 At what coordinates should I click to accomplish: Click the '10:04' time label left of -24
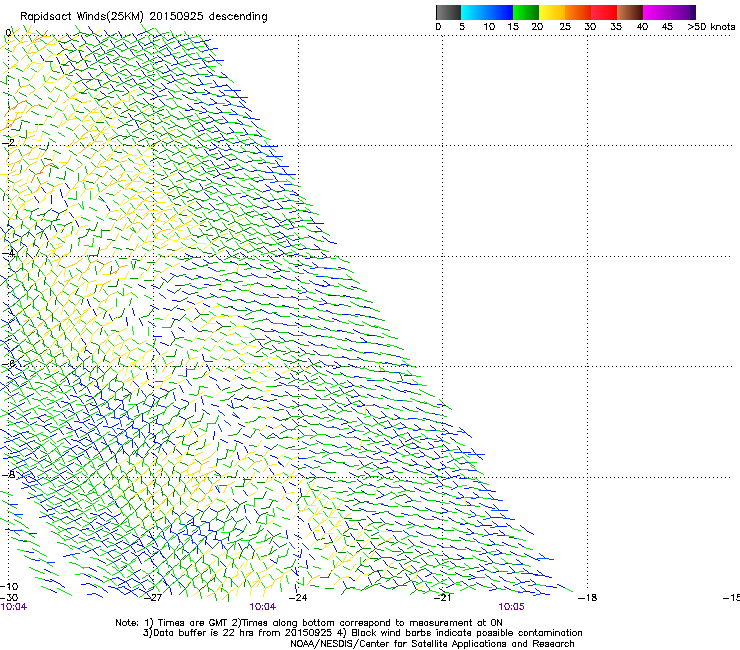click(263, 607)
